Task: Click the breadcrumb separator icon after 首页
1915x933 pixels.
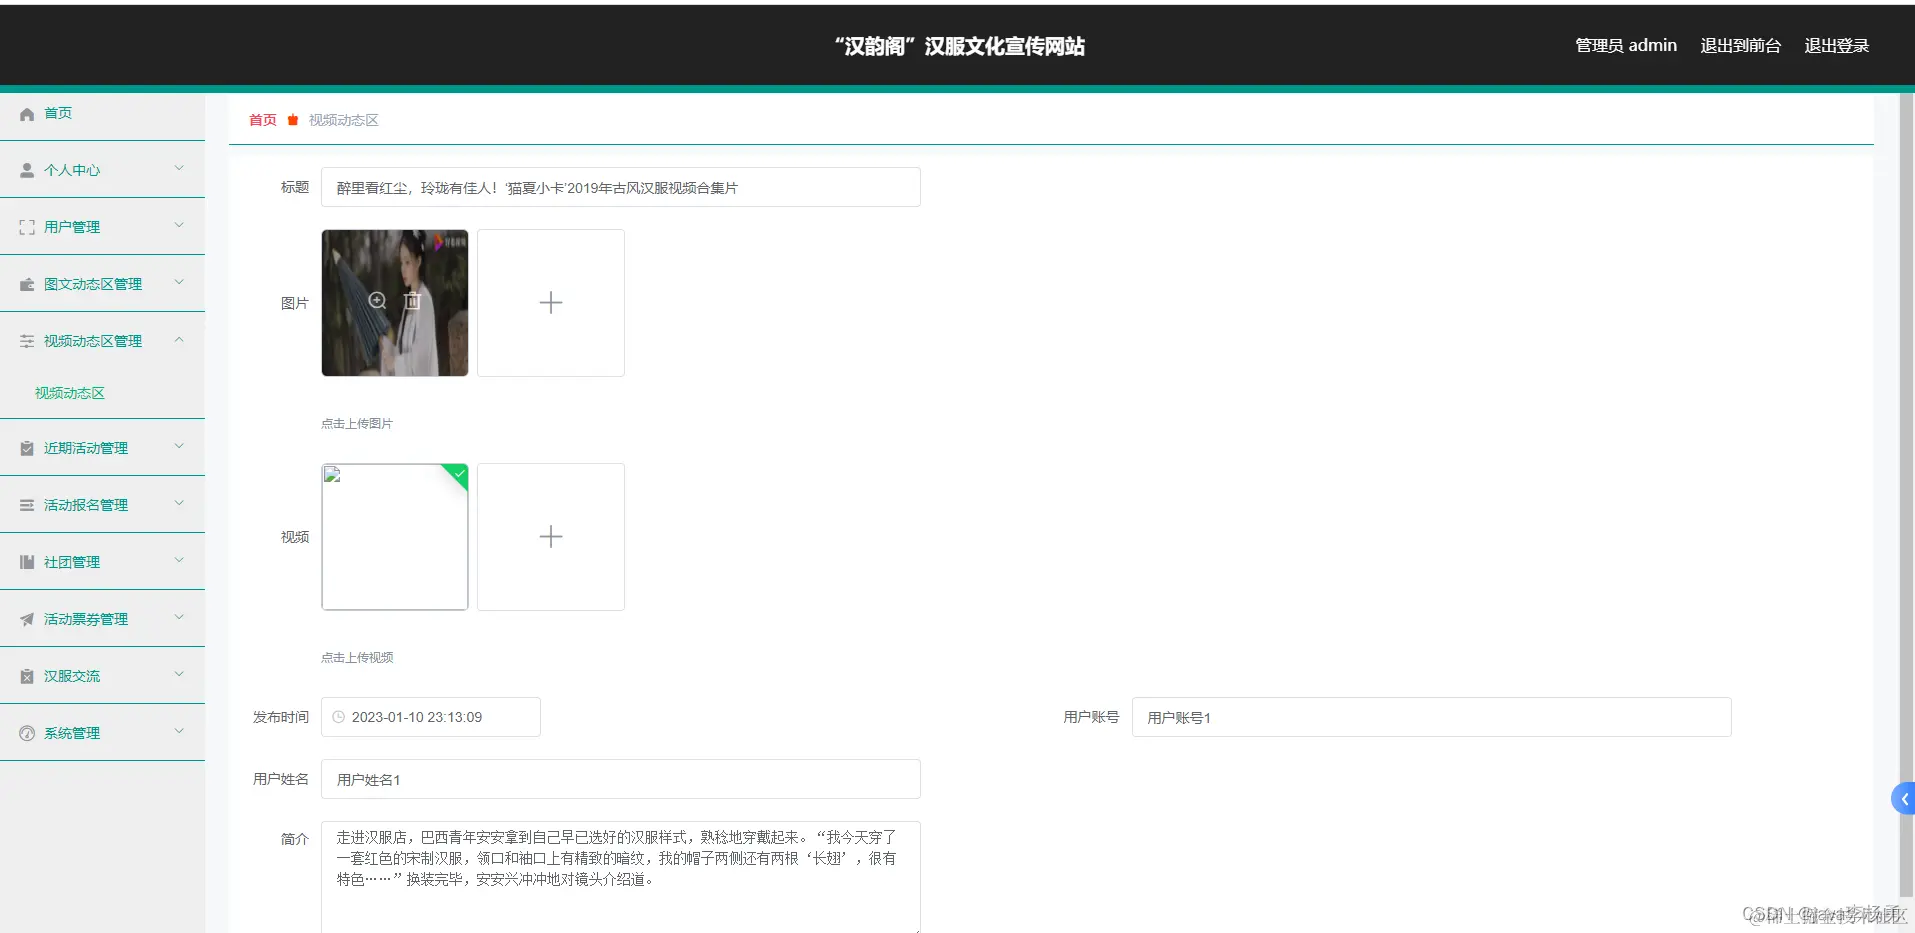Action: coord(293,120)
